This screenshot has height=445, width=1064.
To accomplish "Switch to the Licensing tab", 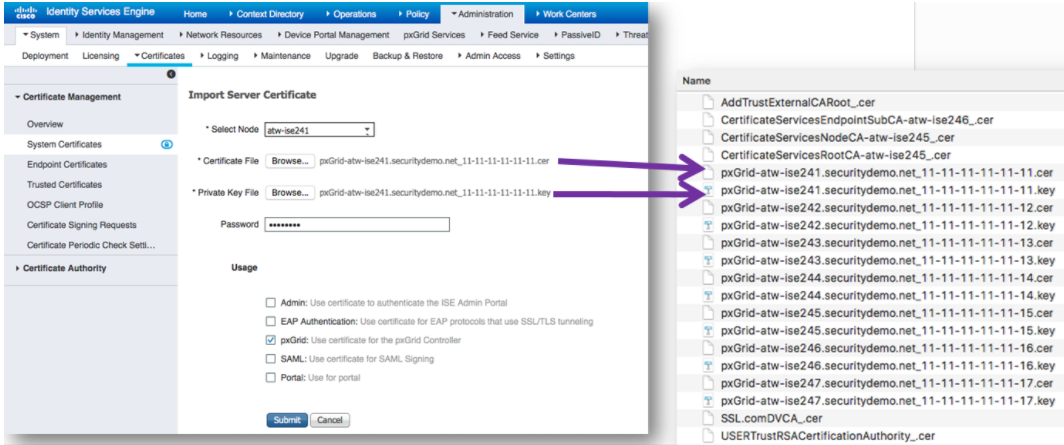I will tap(100, 56).
